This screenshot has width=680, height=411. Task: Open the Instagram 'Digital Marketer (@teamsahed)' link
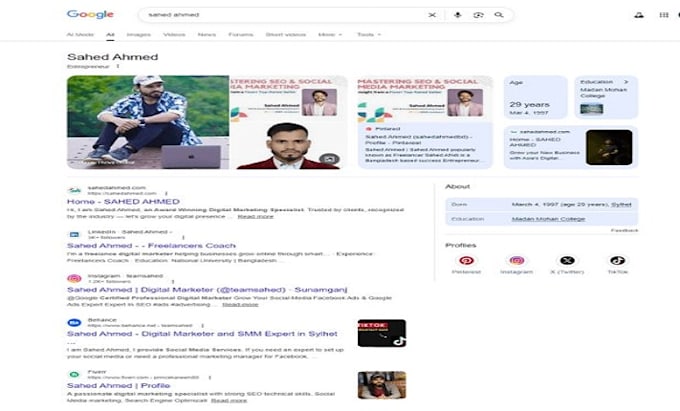207,290
